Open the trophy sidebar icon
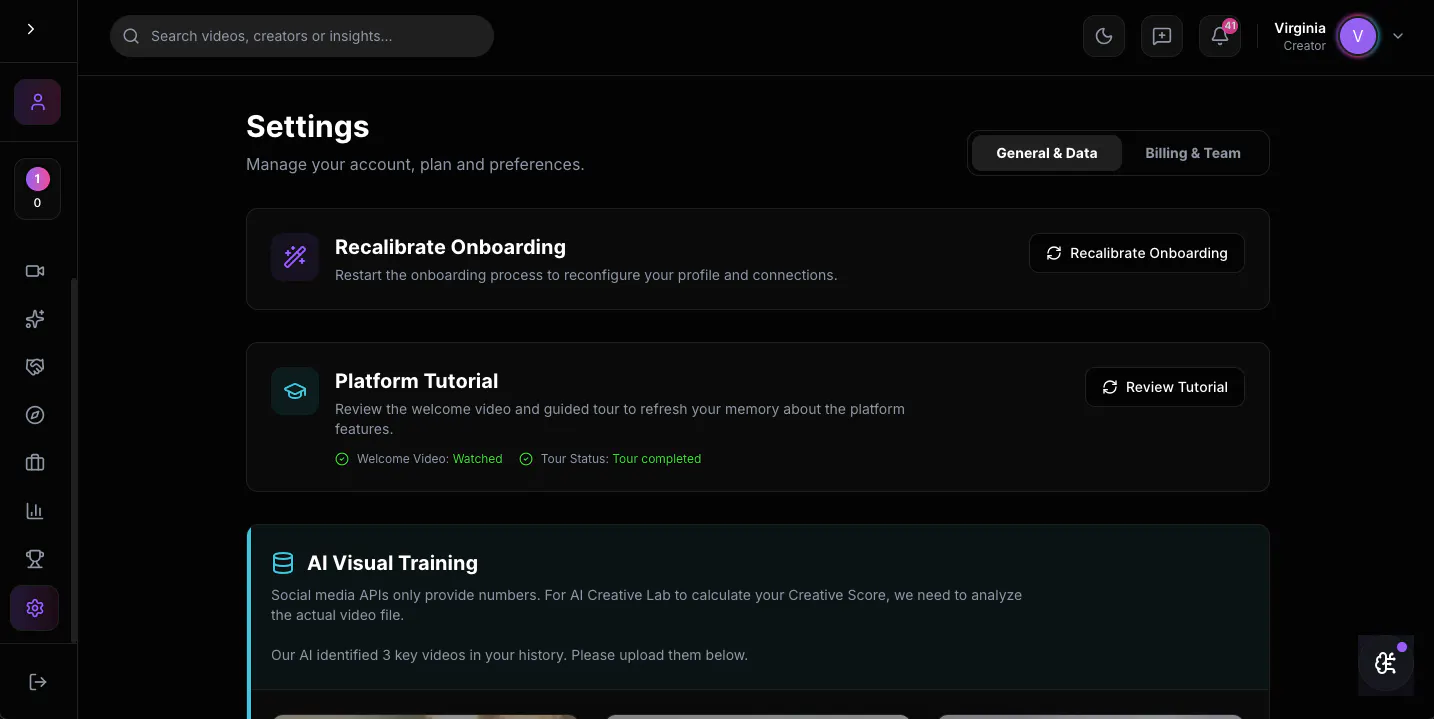This screenshot has width=1434, height=719. coord(35,559)
